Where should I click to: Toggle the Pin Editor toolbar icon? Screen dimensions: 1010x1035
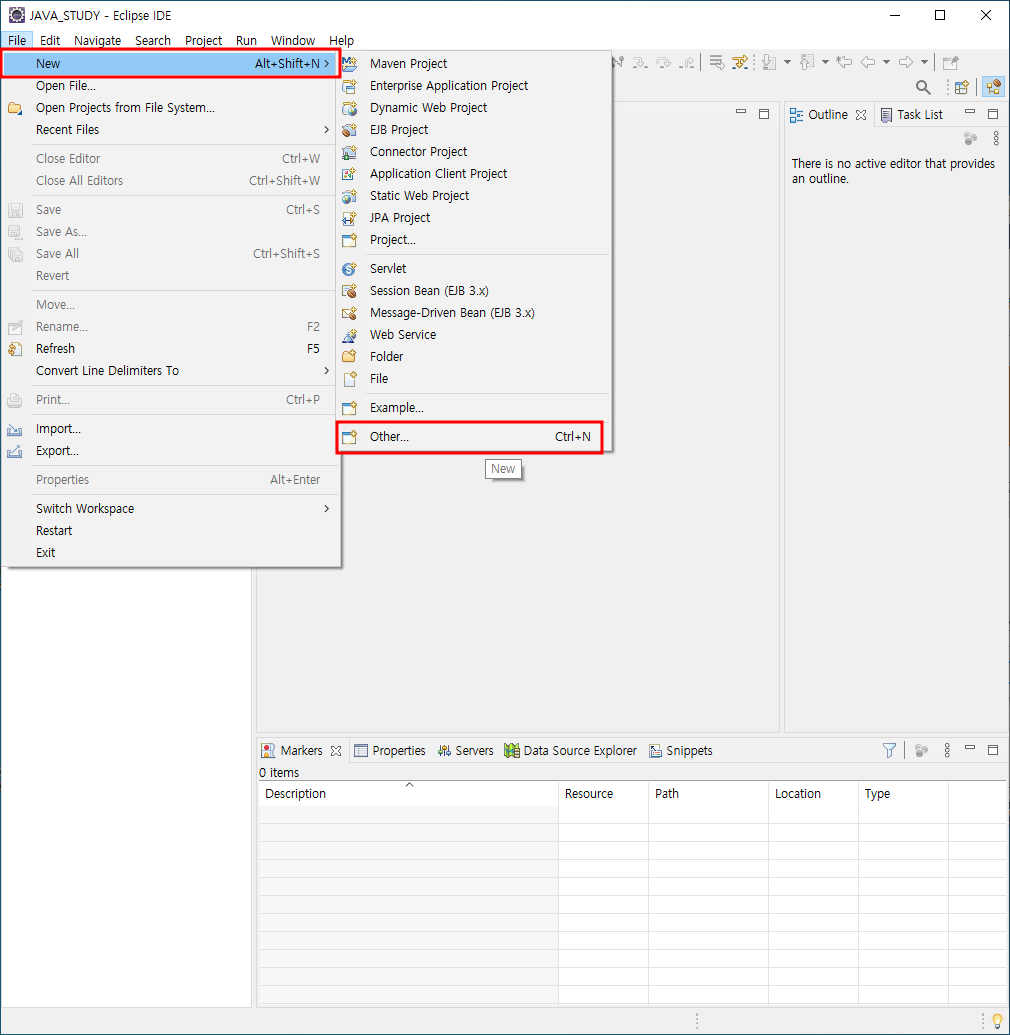pyautogui.click(x=951, y=63)
